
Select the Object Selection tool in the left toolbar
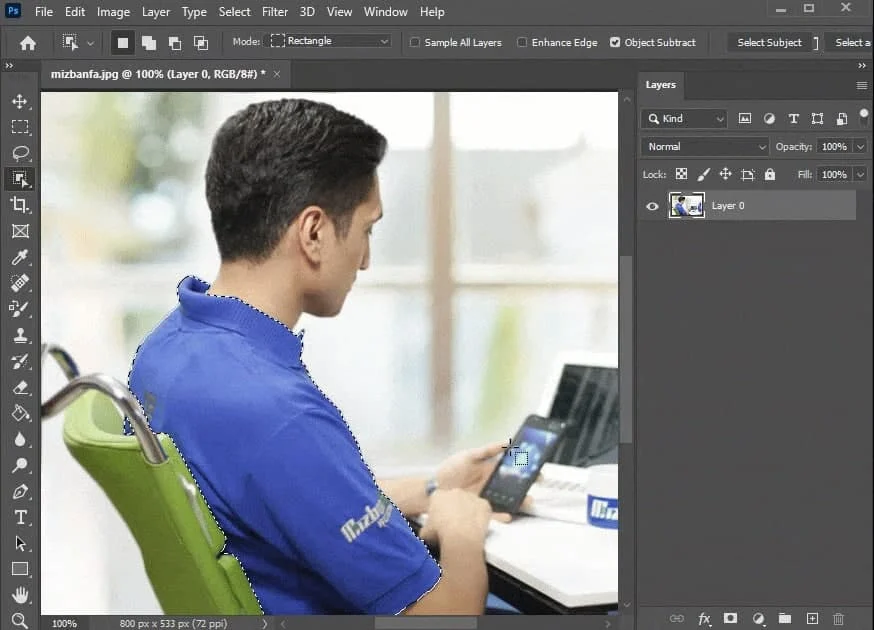20,179
